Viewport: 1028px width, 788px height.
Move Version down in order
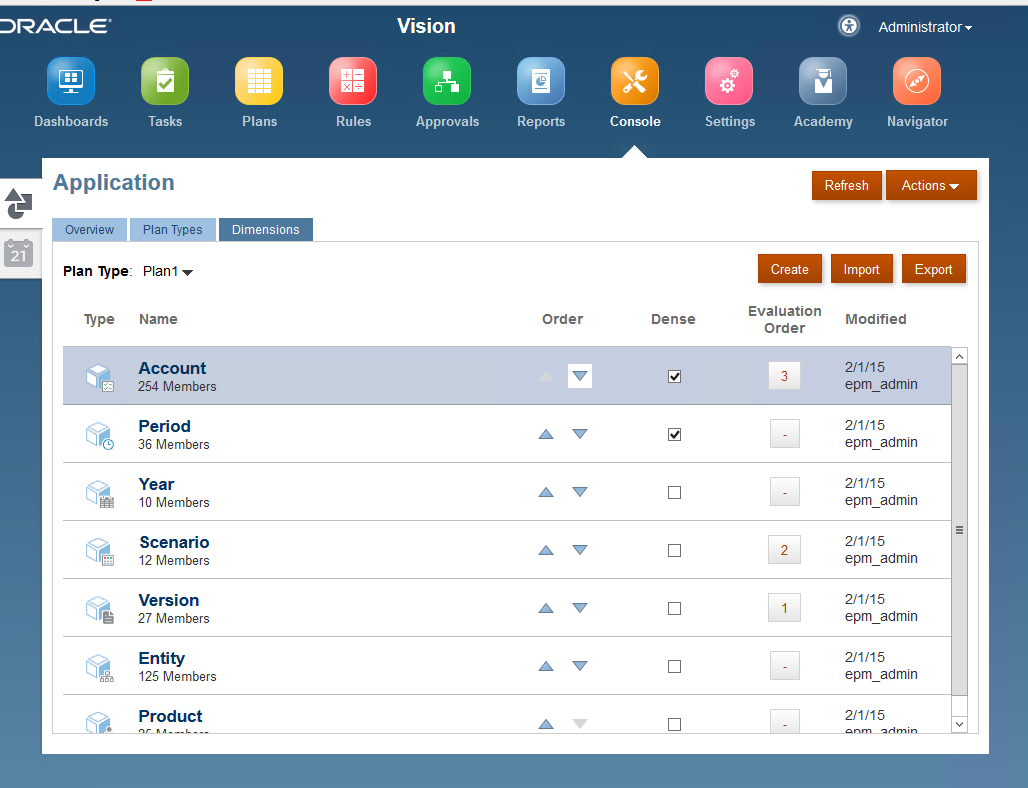click(x=580, y=608)
